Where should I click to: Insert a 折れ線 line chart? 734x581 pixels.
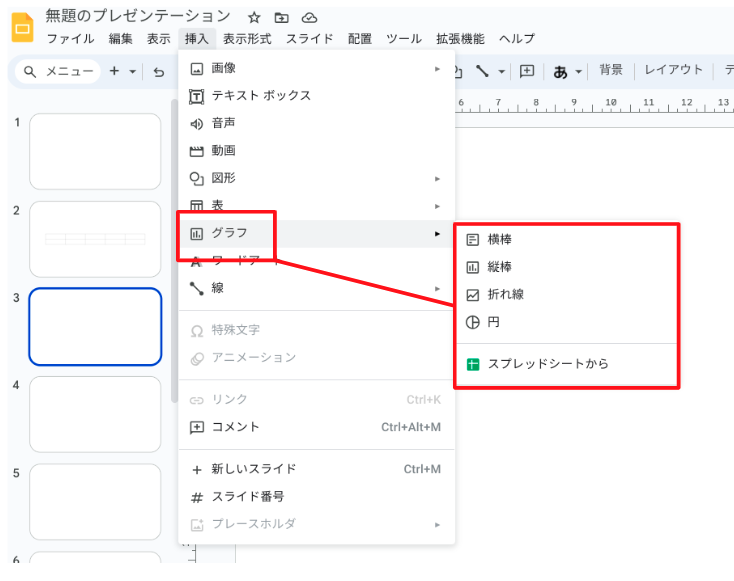567,294
